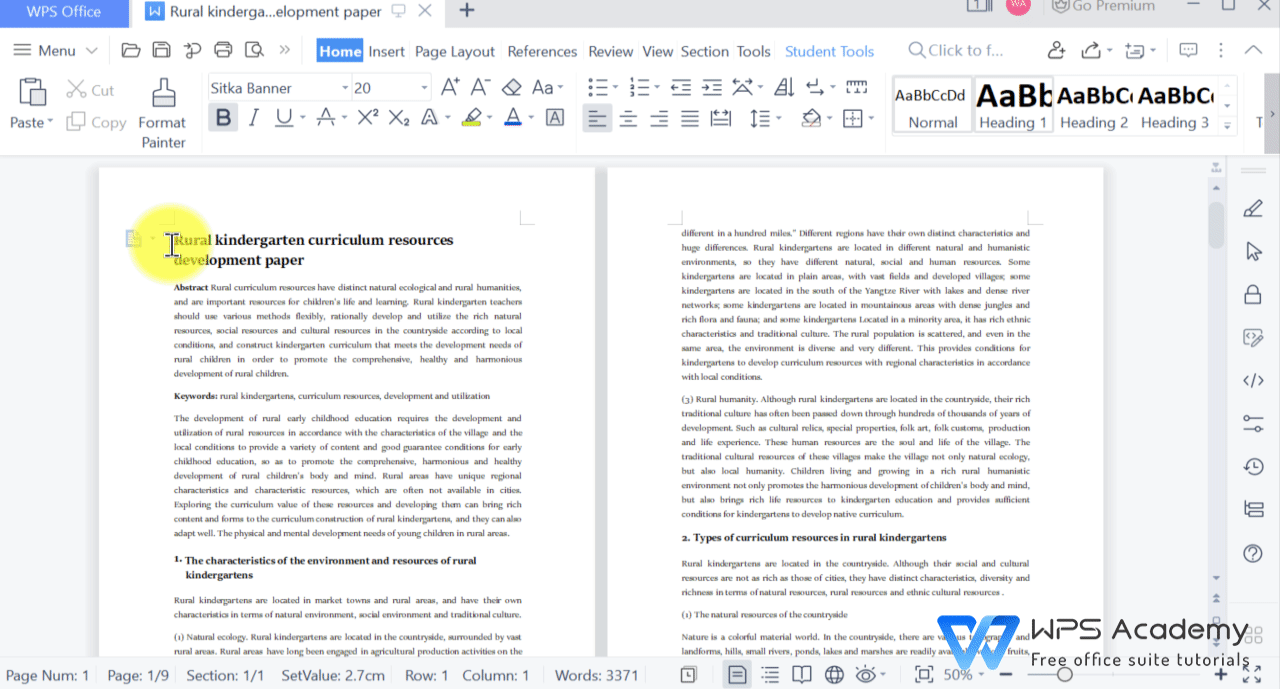Open the history clock icon in right sidebar
1280x689 pixels.
[x=1253, y=465]
